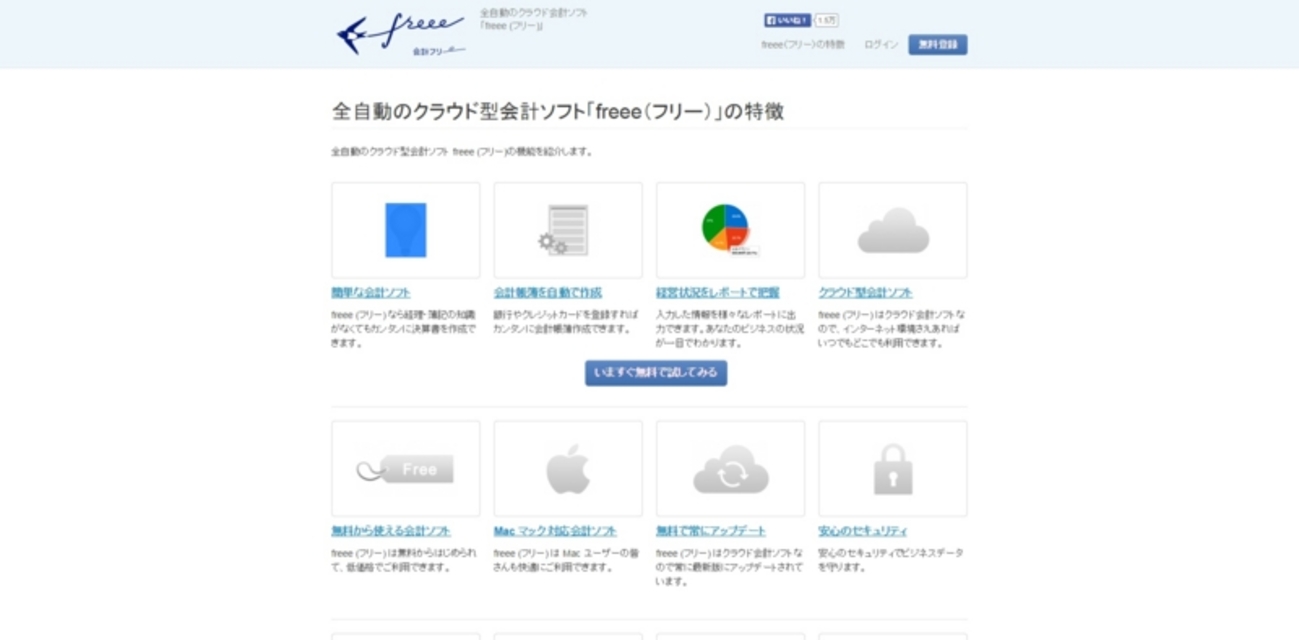Click the freee swallow logo
The width and height of the screenshot is (1299, 640).
401,34
